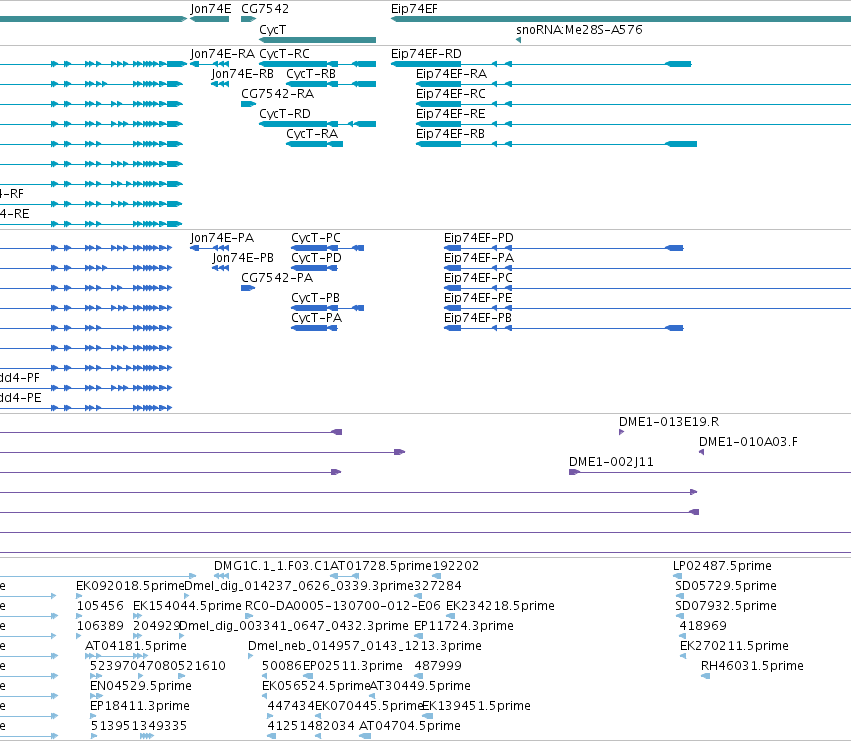Click the Eip74EF-RB transcript label
This screenshot has width=851, height=741.
(450, 135)
